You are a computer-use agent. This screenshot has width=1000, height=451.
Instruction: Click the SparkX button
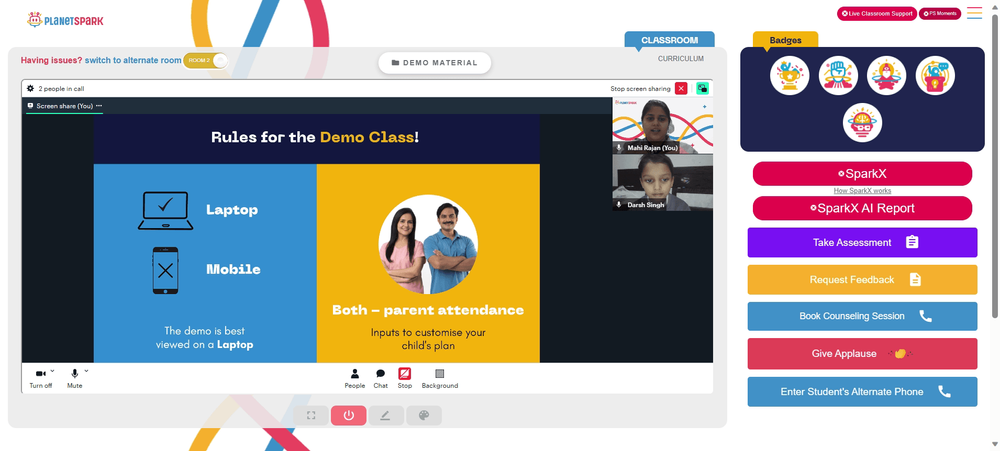click(862, 174)
